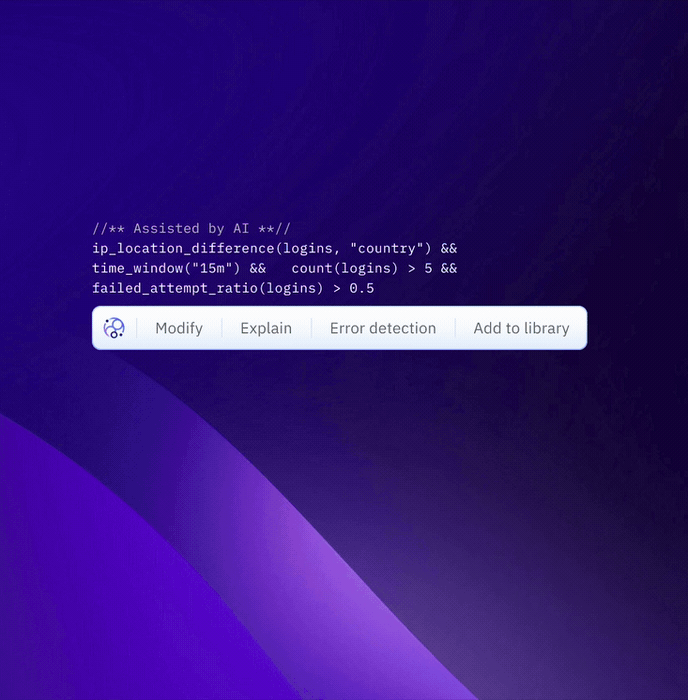Click the AI assistant orbit icon
This screenshot has width=688, height=700.
pyautogui.click(x=114, y=328)
